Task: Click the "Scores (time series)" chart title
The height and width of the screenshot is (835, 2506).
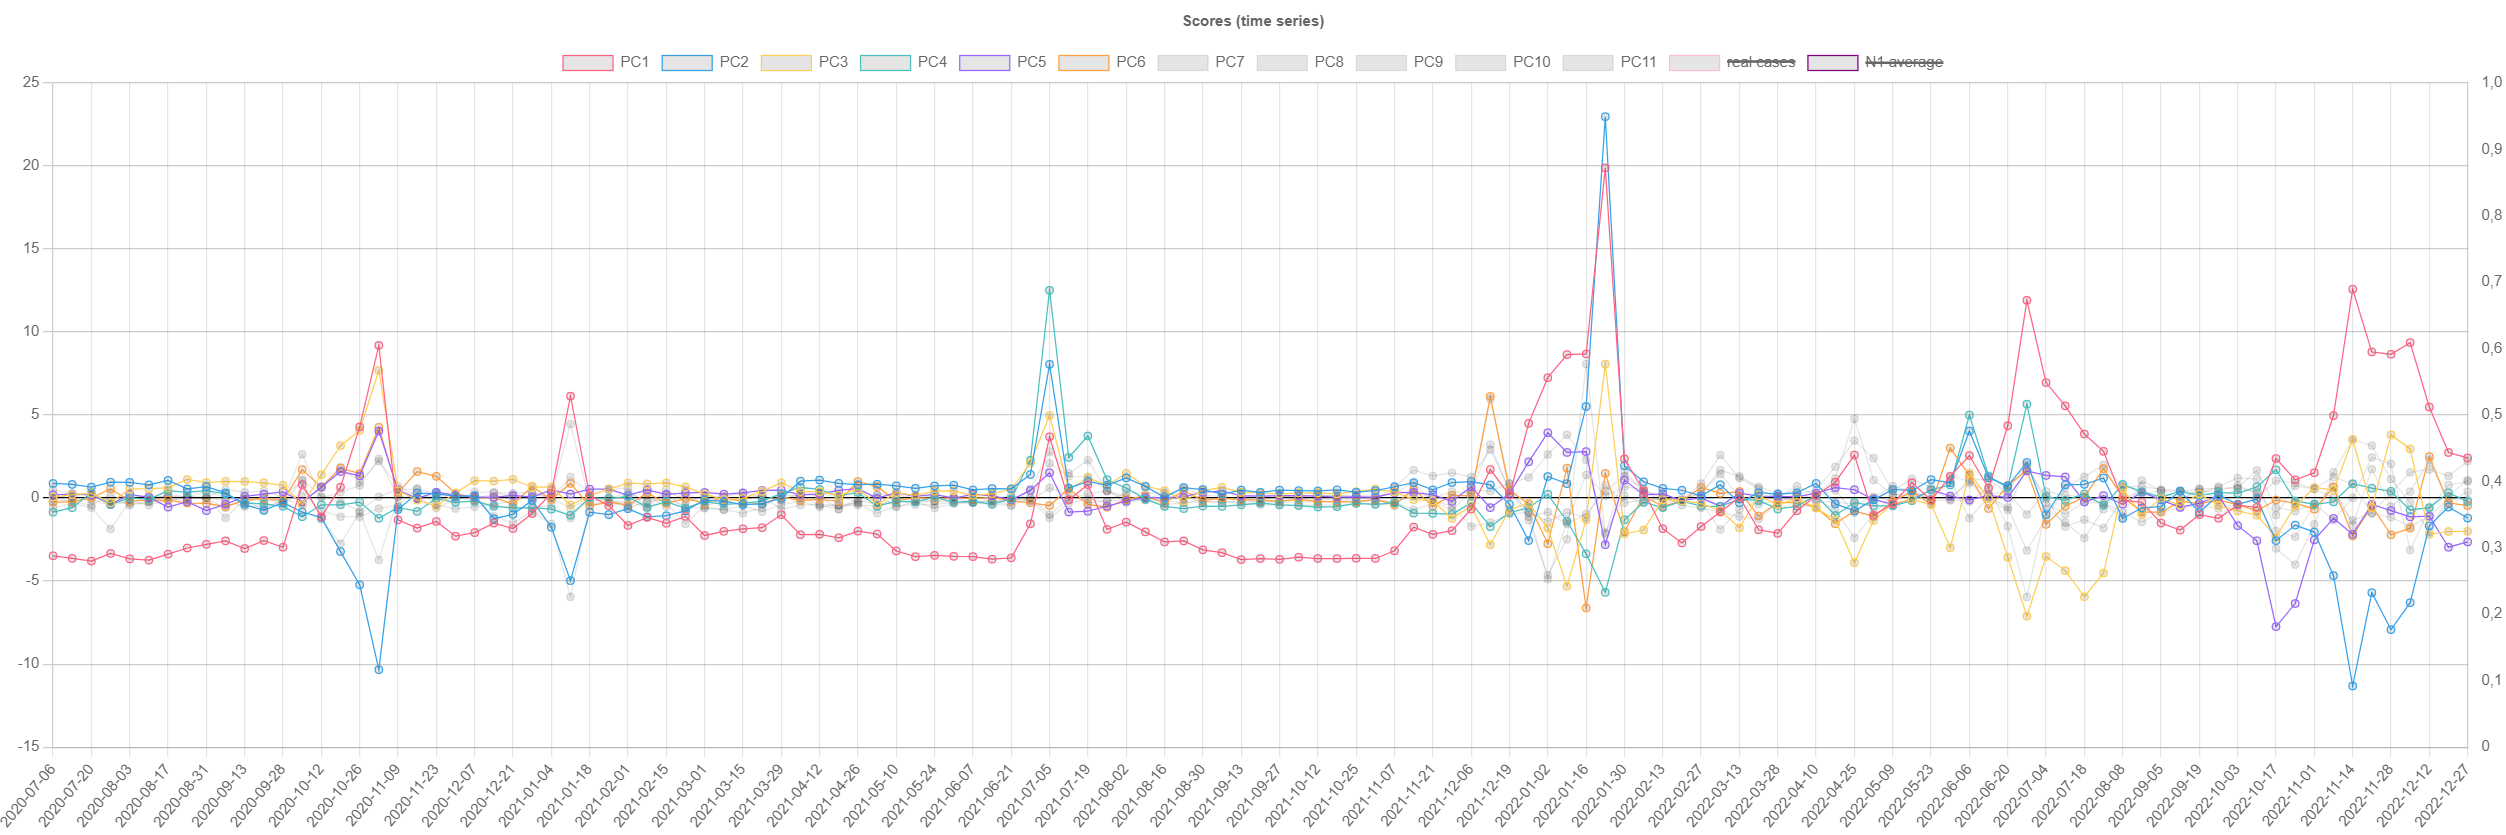Action: pos(1252,21)
